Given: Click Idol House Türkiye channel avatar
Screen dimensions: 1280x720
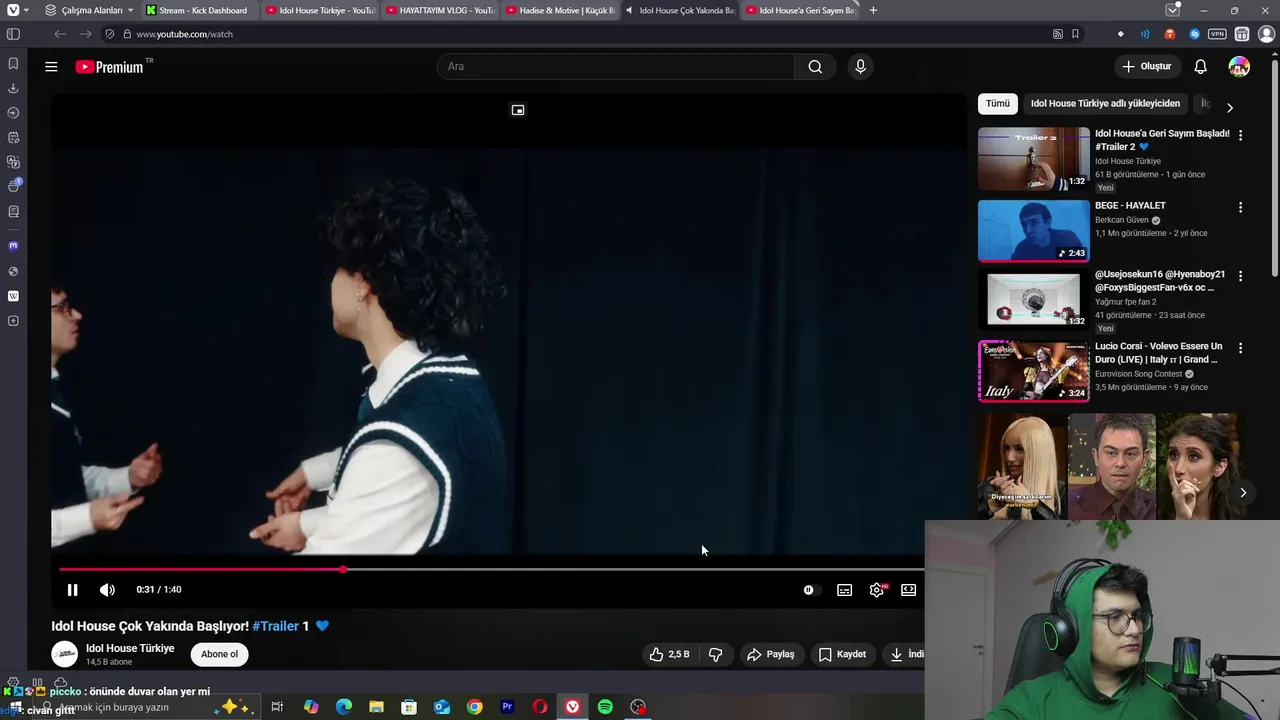Looking at the screenshot, I should click(65, 654).
